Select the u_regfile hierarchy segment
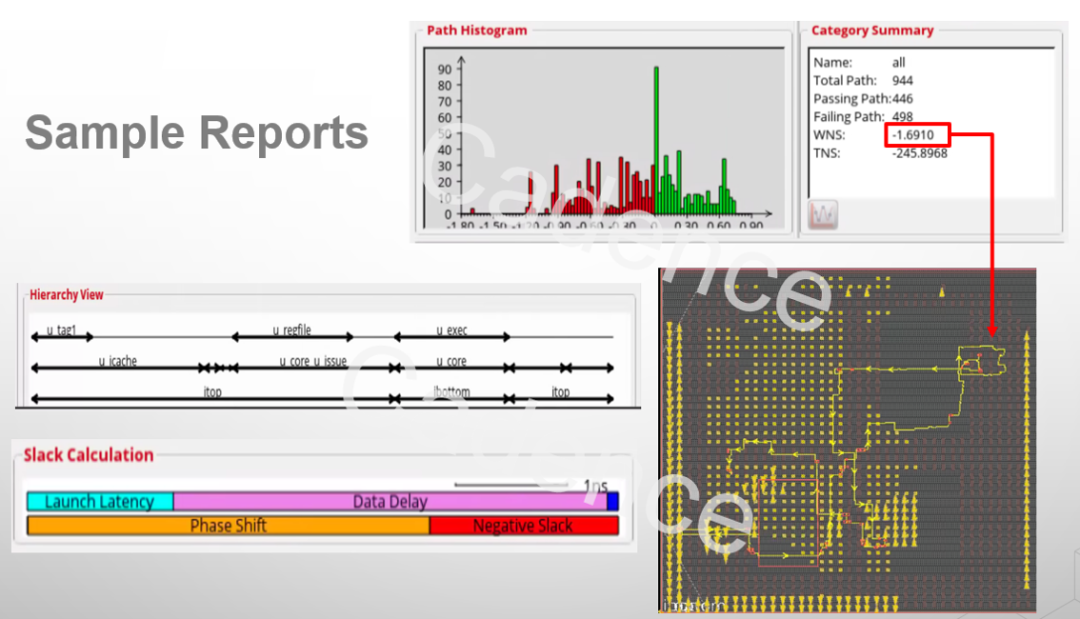This screenshot has height=619, width=1080. coord(292,336)
